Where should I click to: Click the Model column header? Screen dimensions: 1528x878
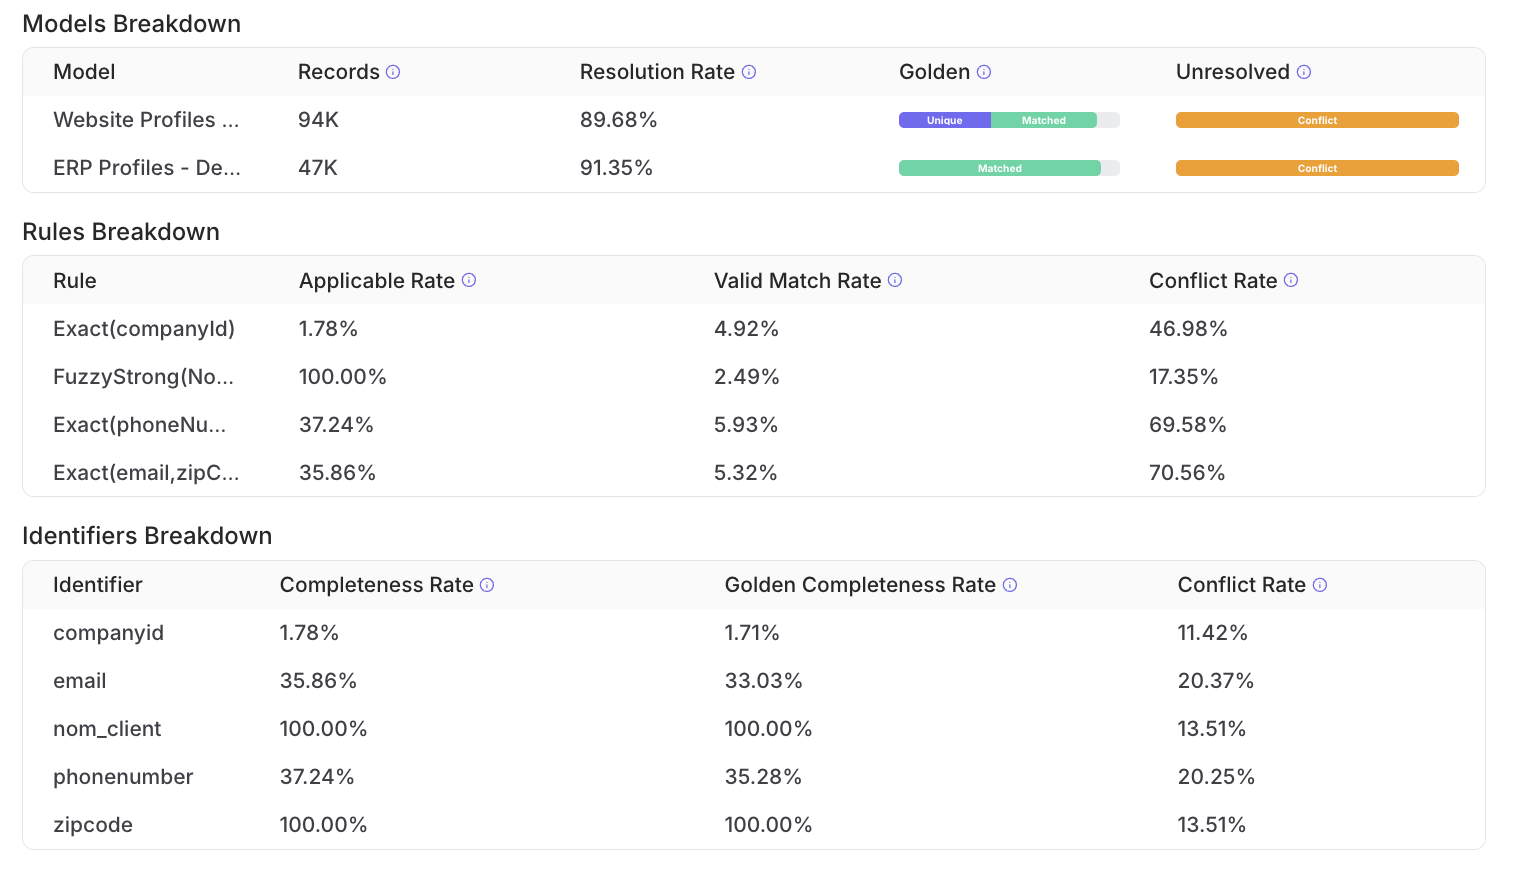(x=84, y=72)
